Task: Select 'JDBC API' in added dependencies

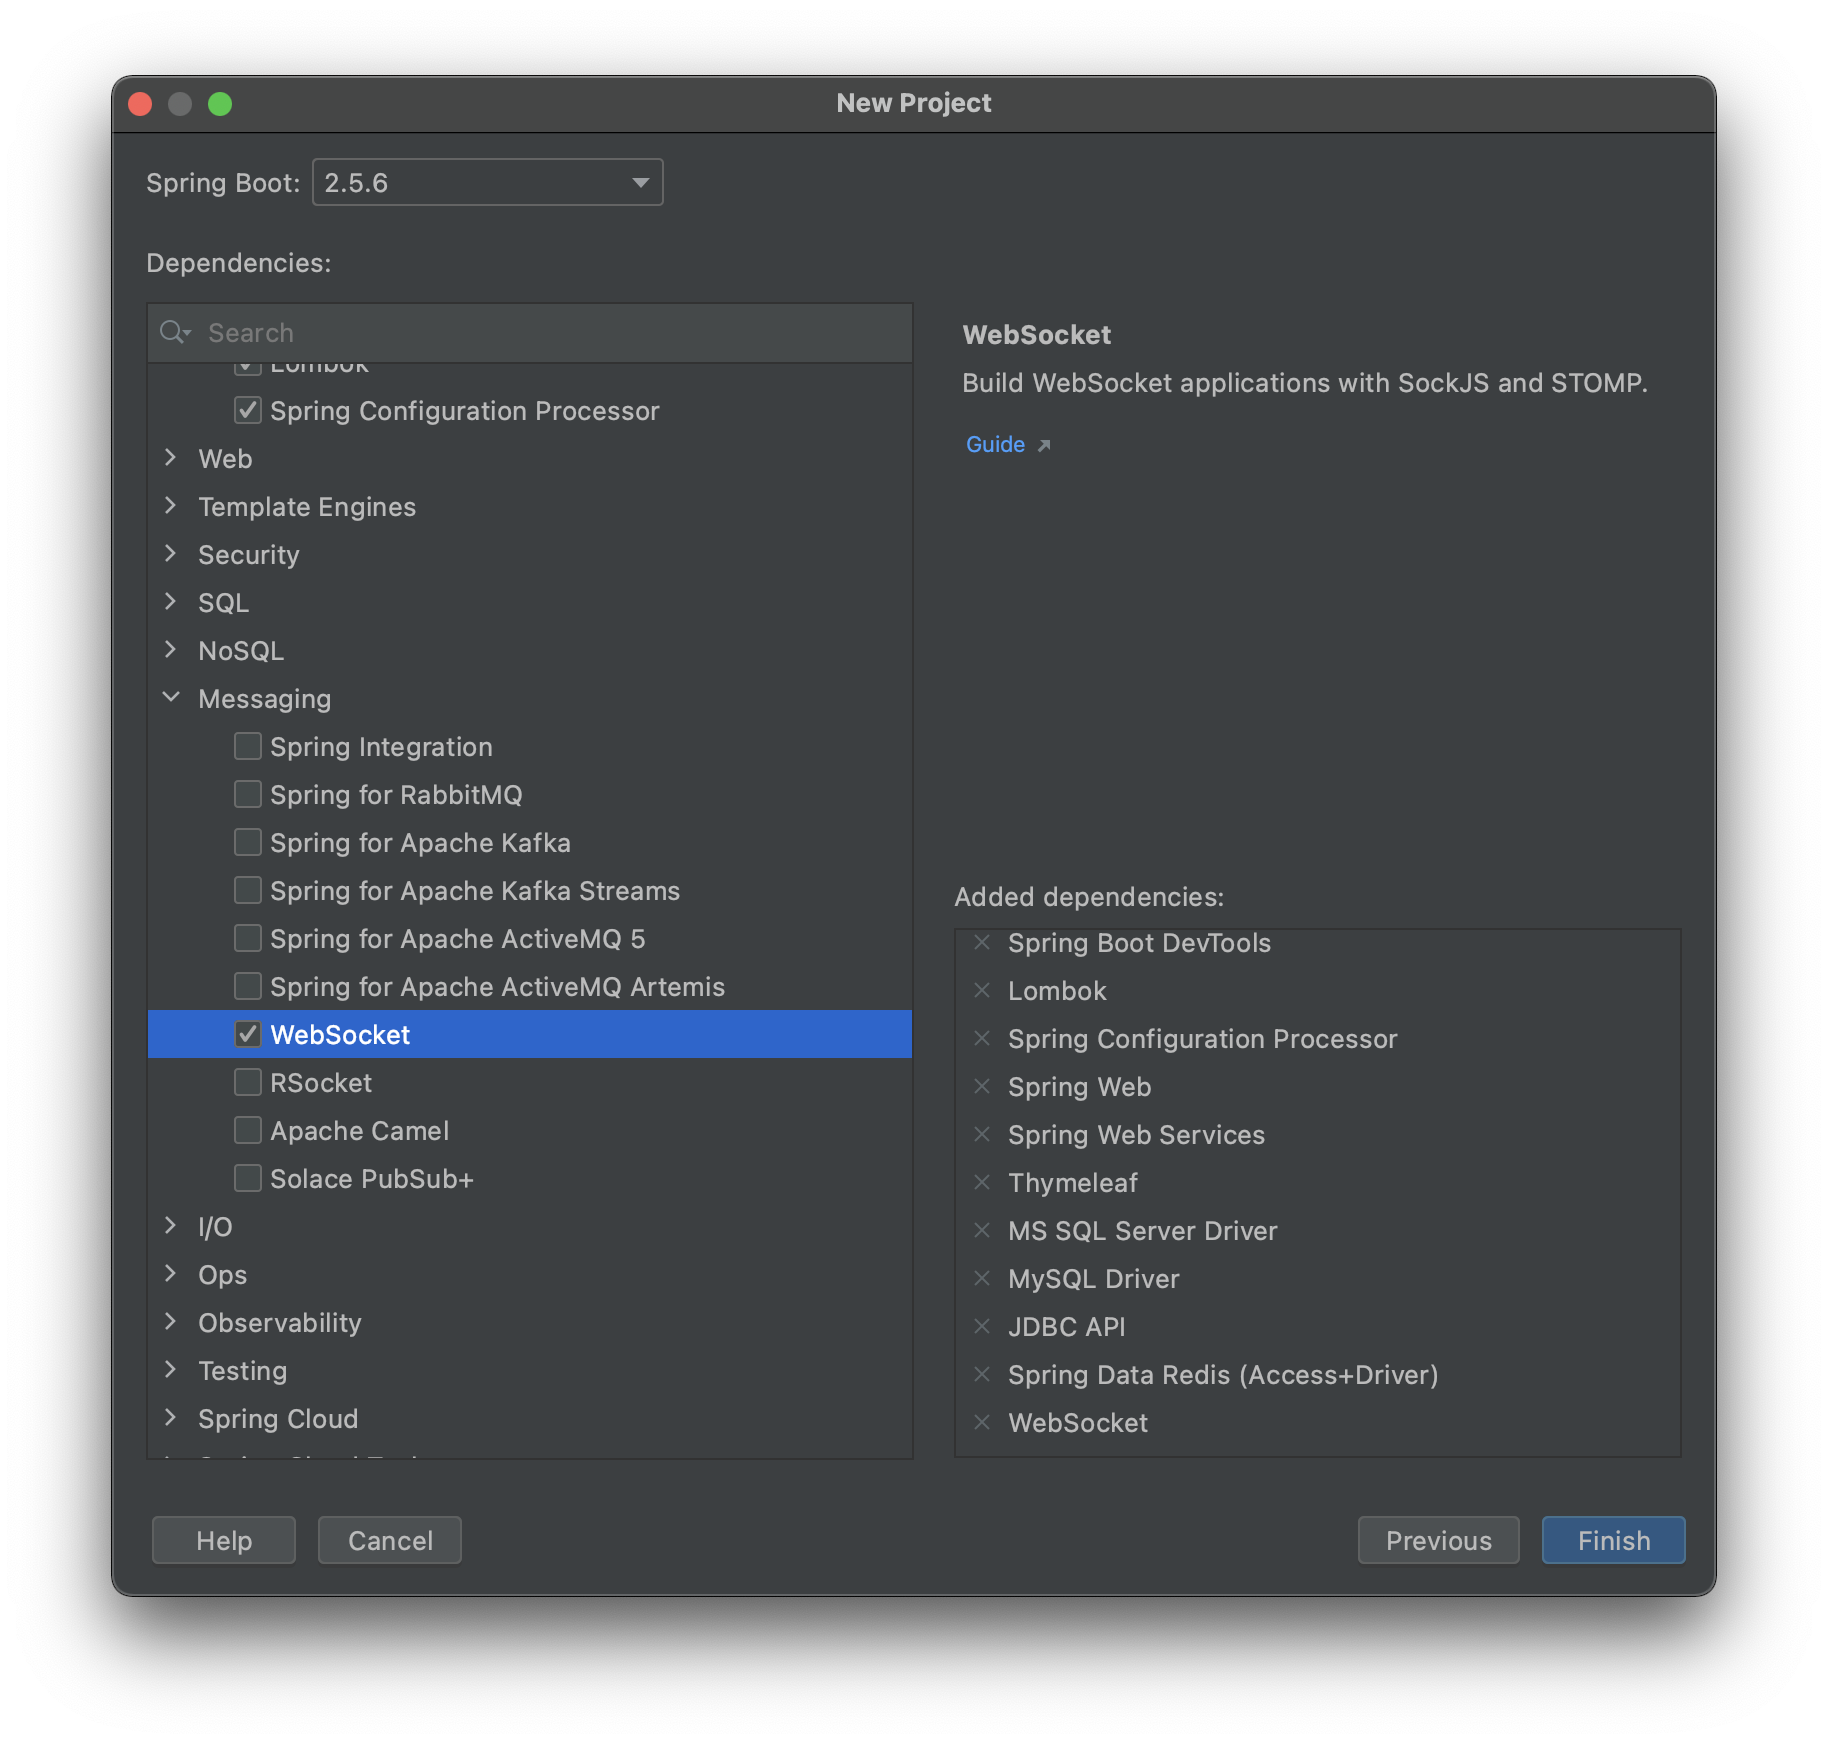Action: 1067,1327
